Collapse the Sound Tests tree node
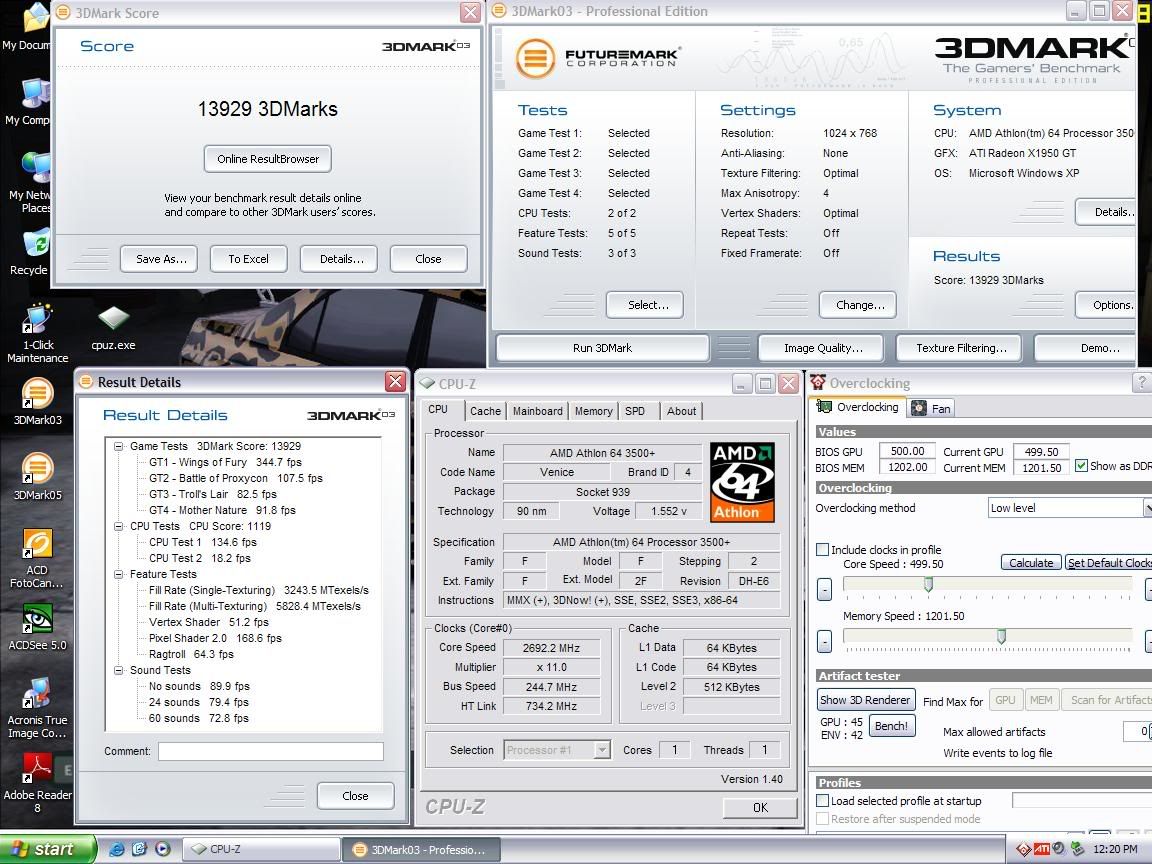Image resolution: width=1152 pixels, height=864 pixels. (119, 670)
